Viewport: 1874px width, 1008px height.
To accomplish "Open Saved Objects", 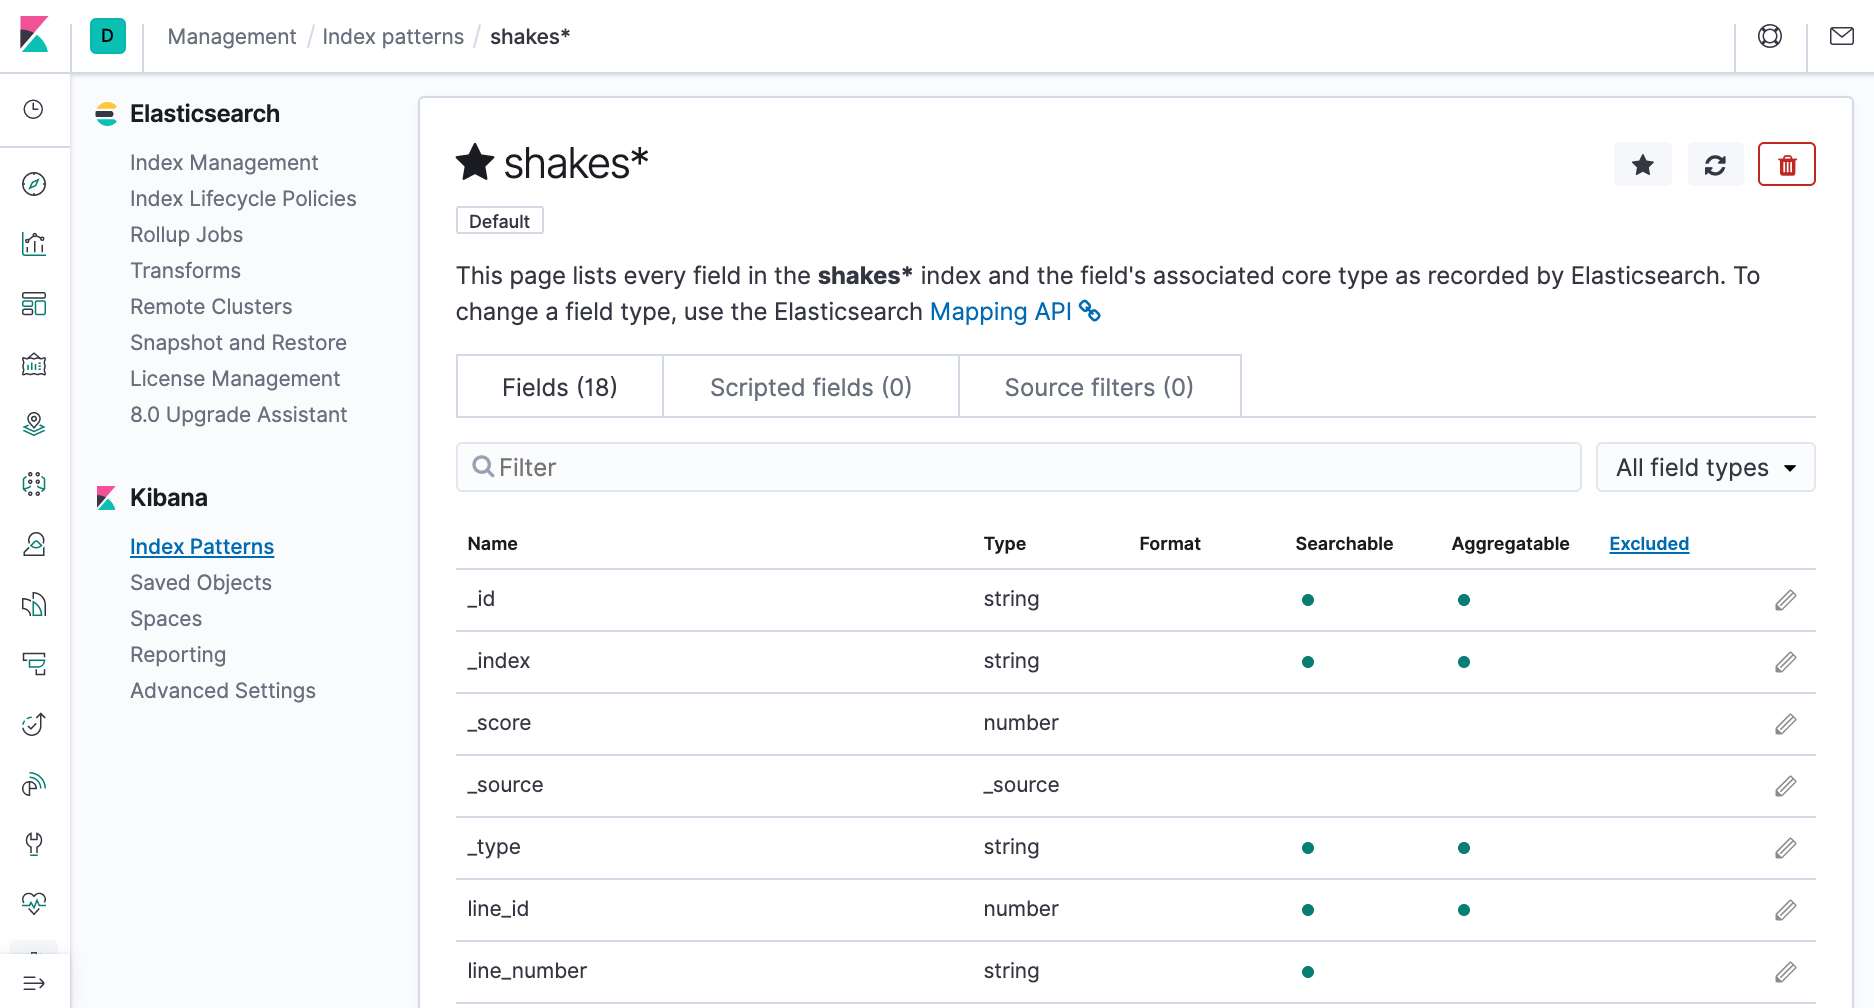I will [x=201, y=583].
